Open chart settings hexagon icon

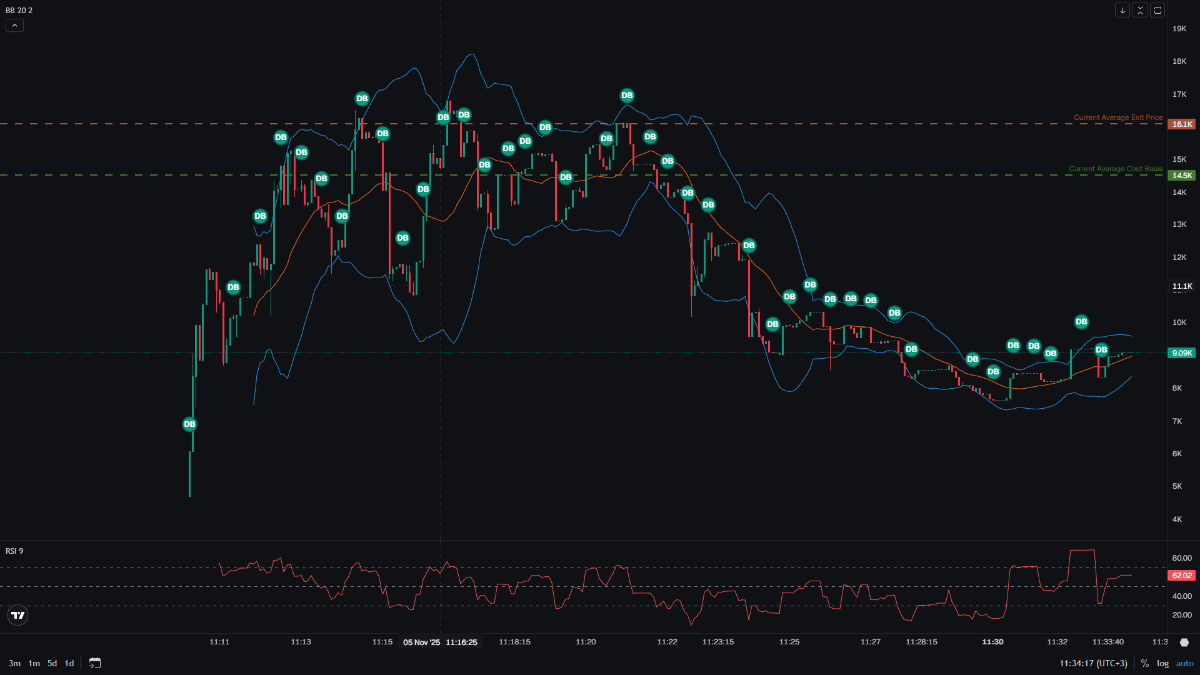(1184, 642)
